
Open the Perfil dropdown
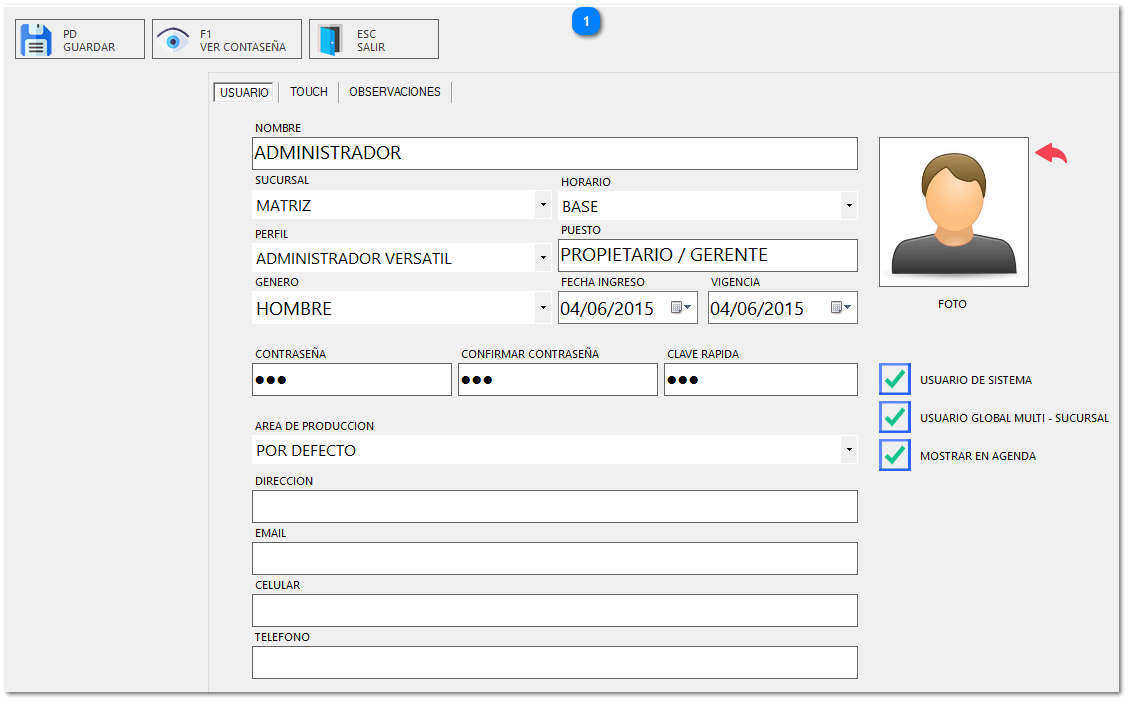[543, 257]
